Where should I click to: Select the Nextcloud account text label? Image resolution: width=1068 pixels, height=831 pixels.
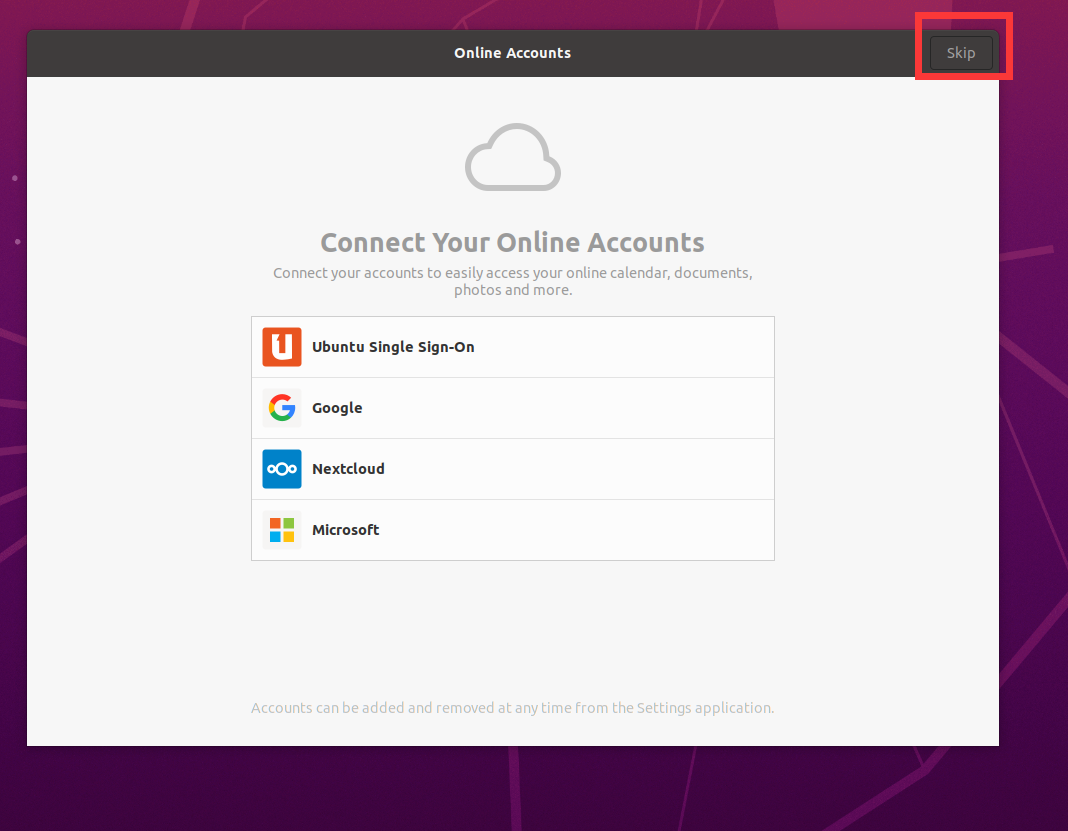tap(348, 469)
